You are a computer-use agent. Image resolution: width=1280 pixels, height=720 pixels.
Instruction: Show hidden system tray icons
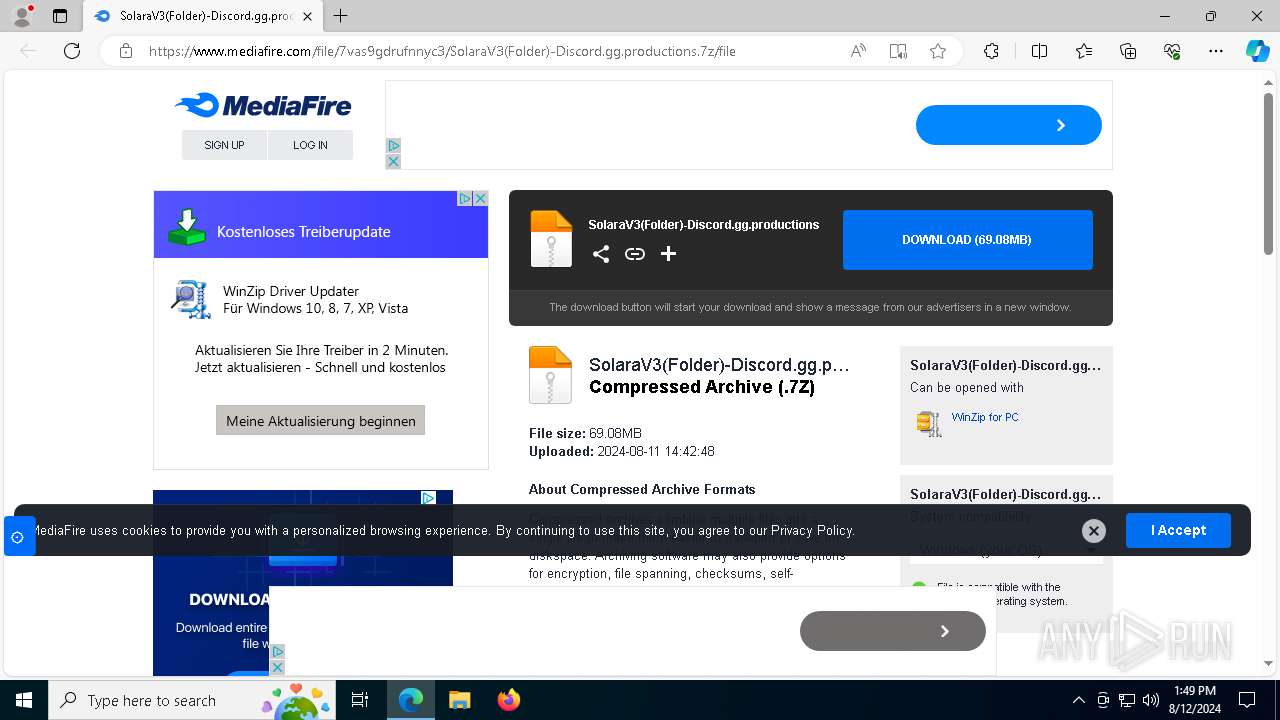[x=1078, y=700]
